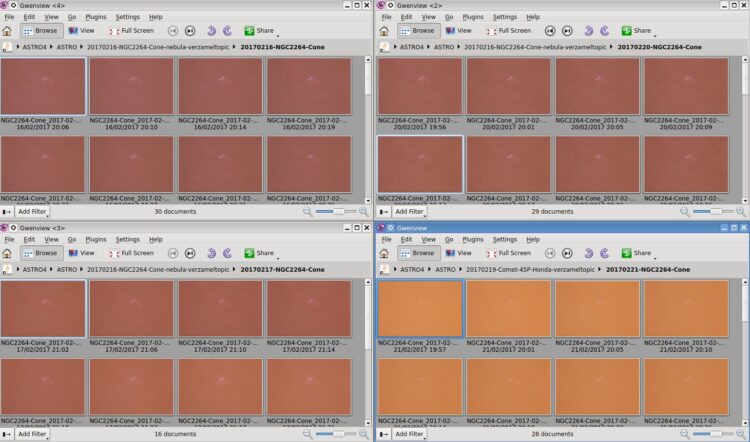This screenshot has width=750, height=442.
Task: Adjust thumbnail size slider in Gwenview <2>
Action: pyautogui.click(x=714, y=211)
